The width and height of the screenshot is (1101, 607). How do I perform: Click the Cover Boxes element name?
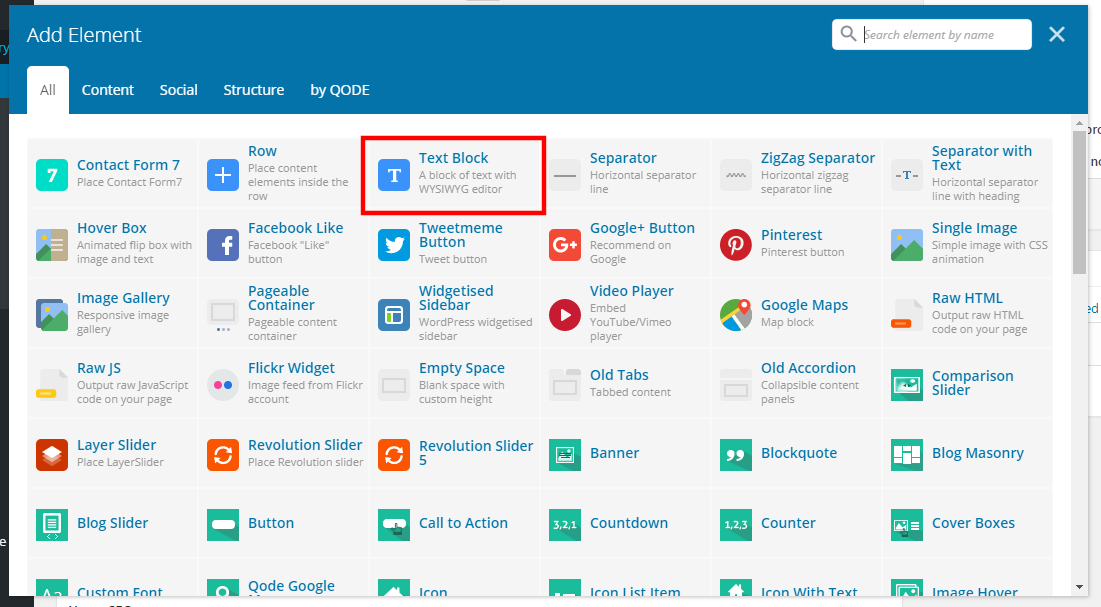click(x=973, y=523)
